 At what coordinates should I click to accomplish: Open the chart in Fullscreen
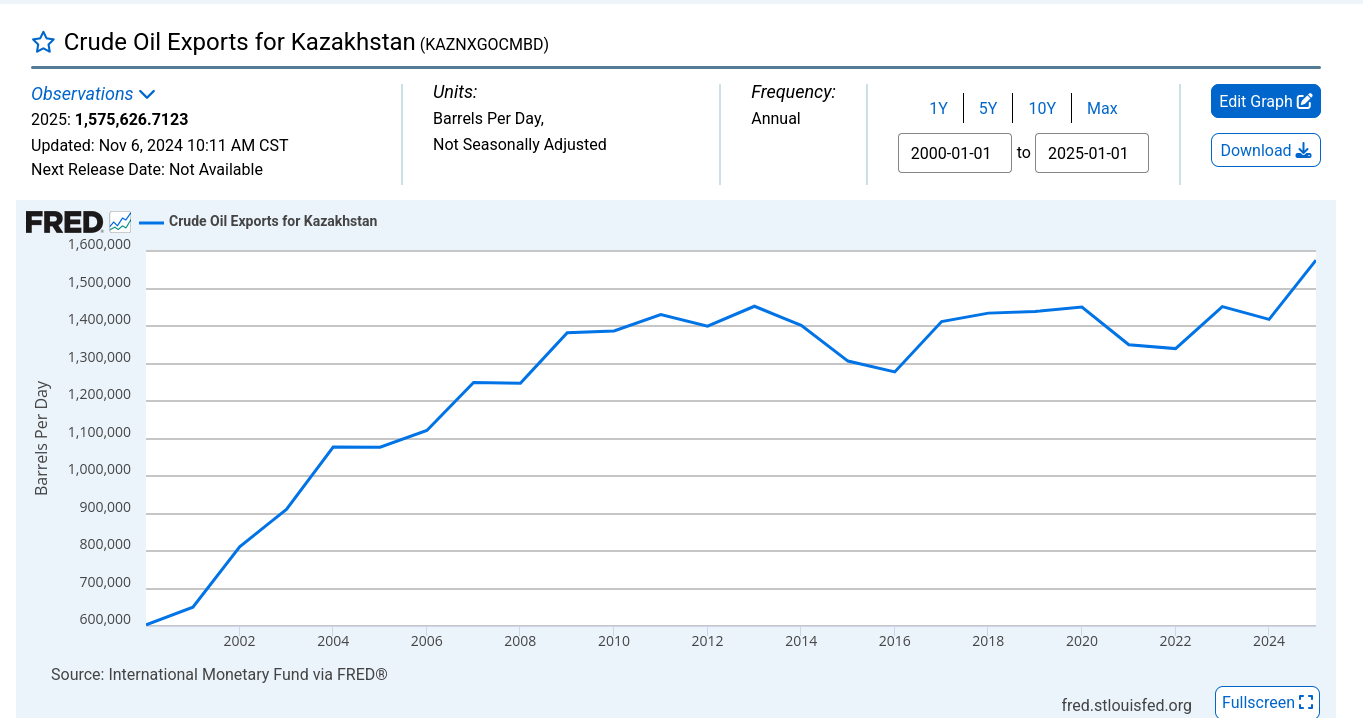(x=1267, y=702)
